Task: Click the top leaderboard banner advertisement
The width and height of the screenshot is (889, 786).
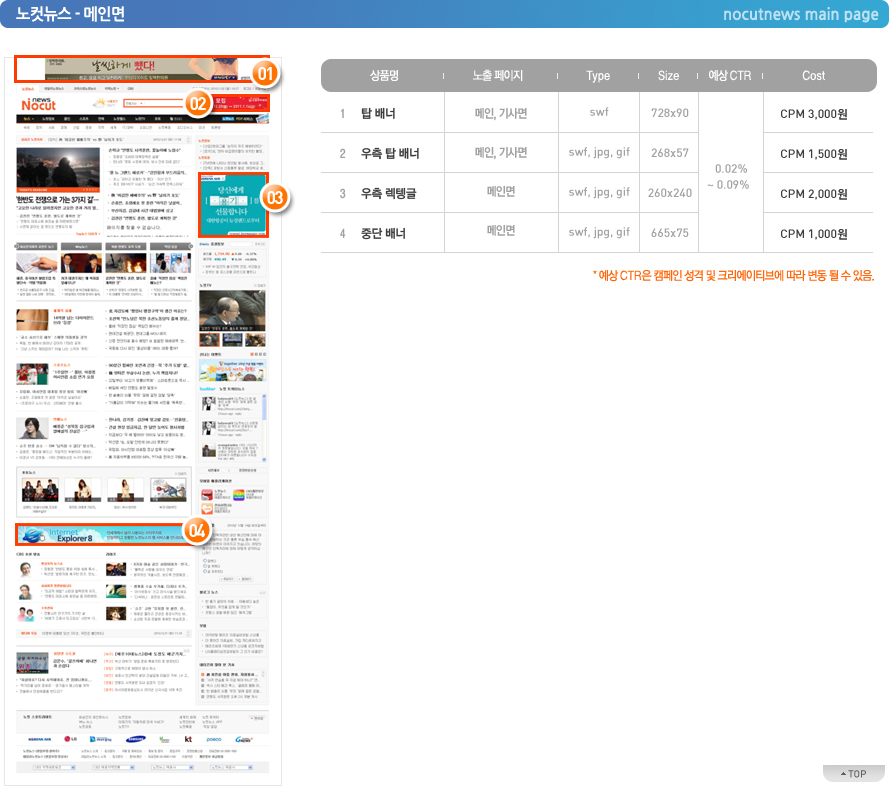Action: tap(142, 69)
